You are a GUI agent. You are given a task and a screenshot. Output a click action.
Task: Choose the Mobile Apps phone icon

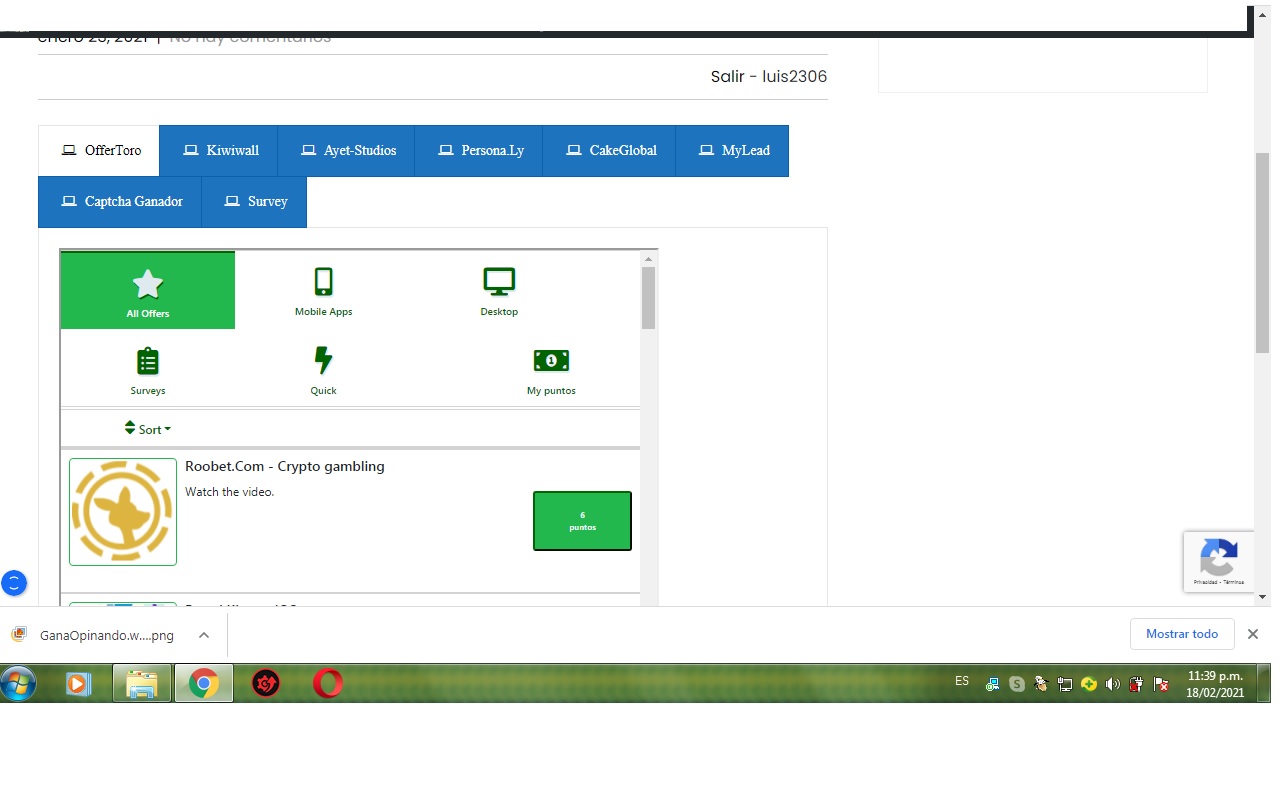pos(323,282)
